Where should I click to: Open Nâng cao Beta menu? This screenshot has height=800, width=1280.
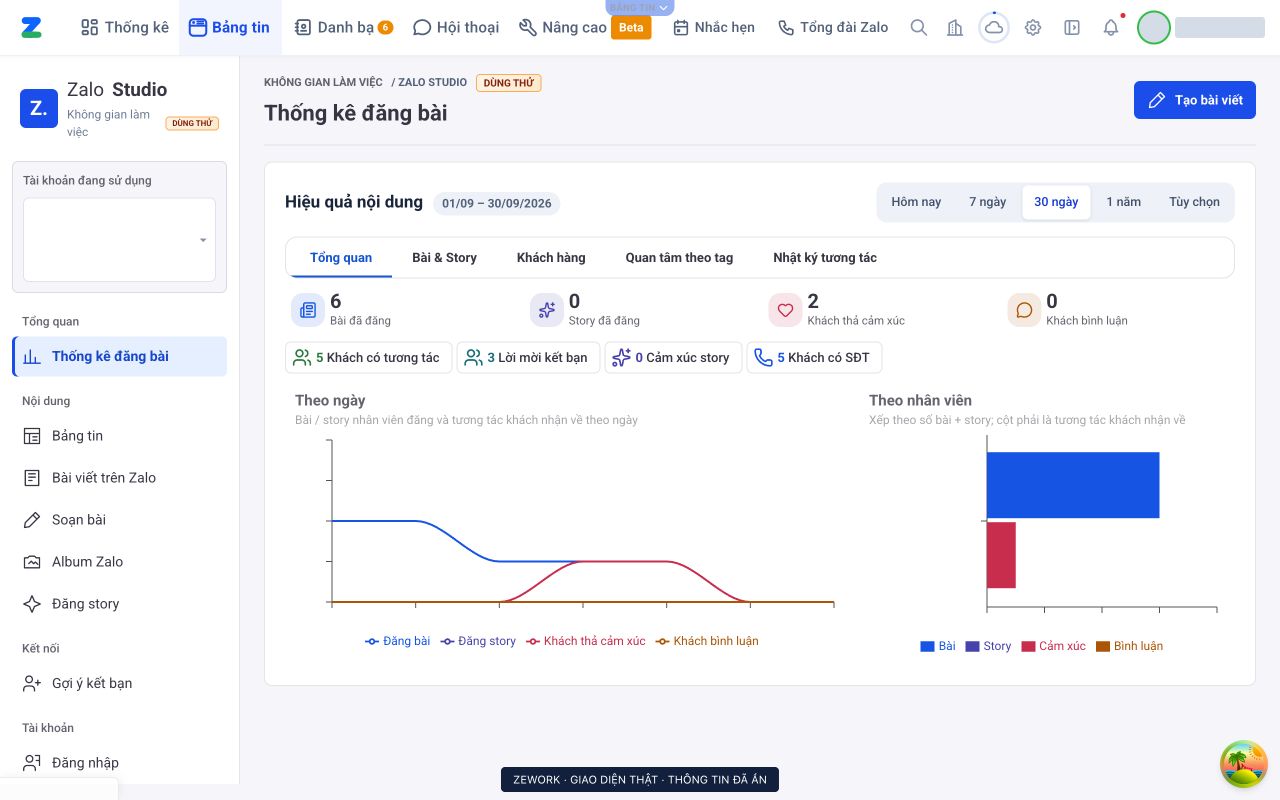(x=585, y=27)
